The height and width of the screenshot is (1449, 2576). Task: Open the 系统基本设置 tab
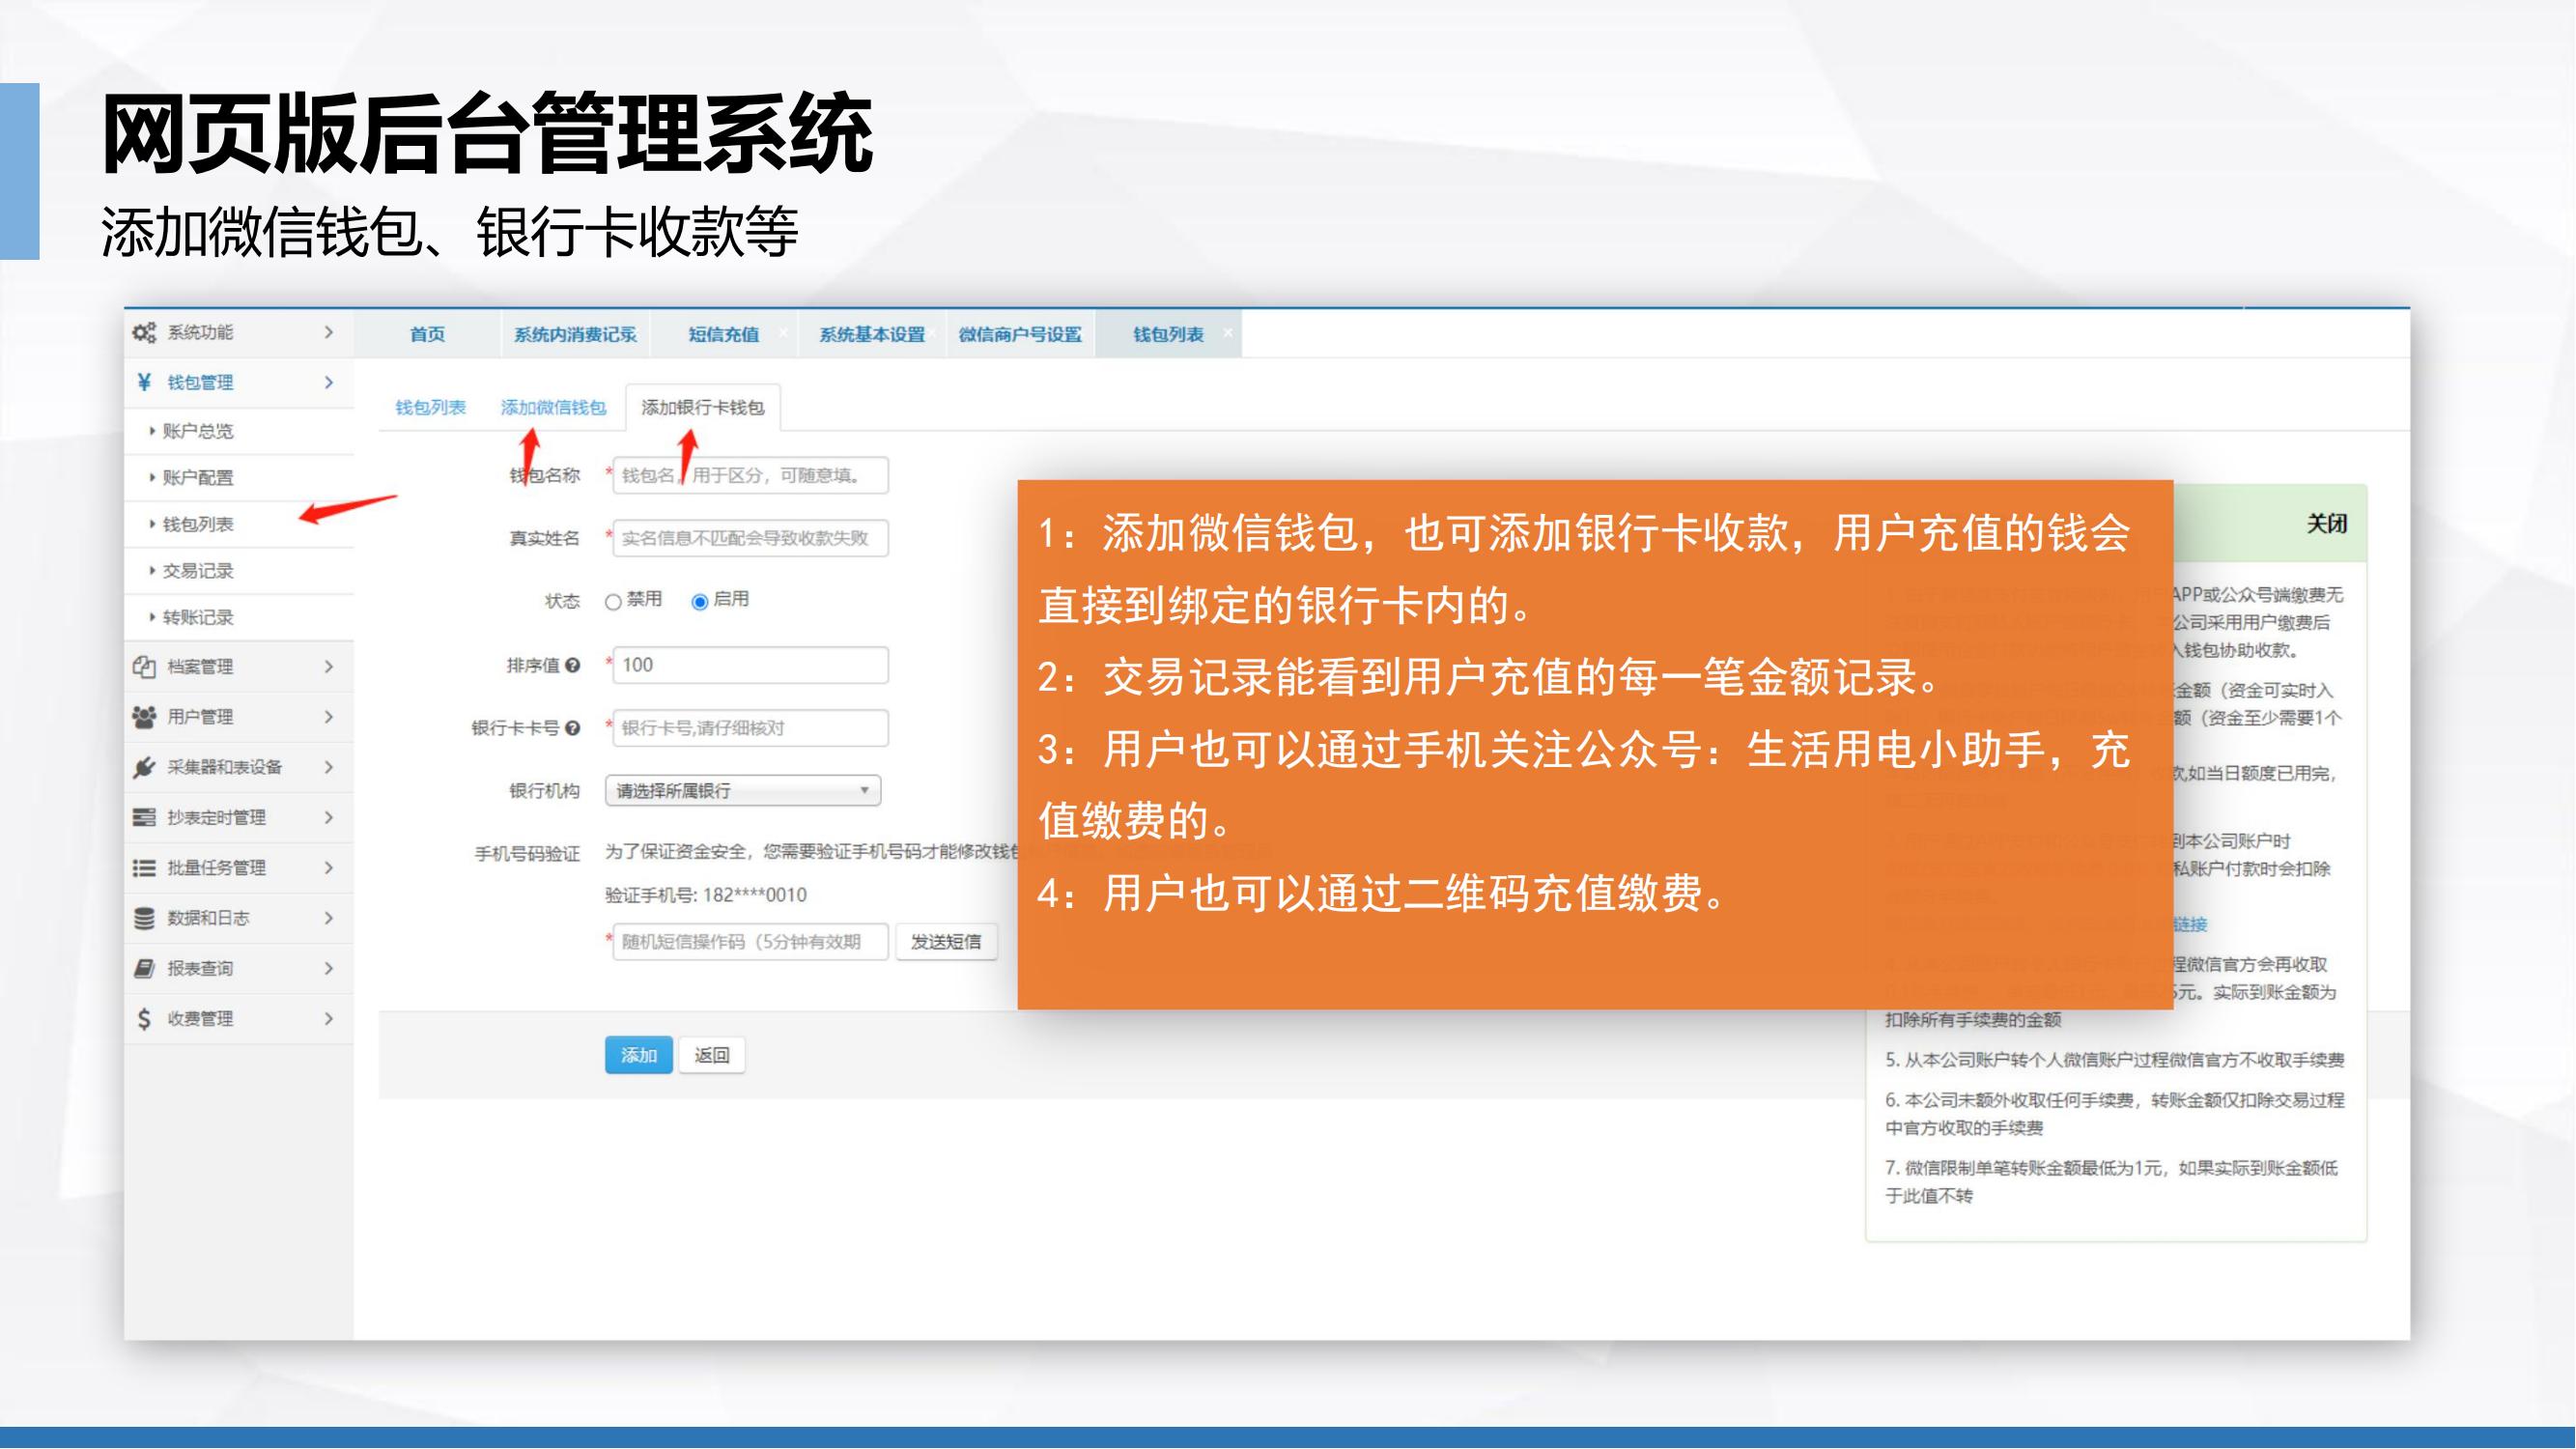pyautogui.click(x=871, y=334)
